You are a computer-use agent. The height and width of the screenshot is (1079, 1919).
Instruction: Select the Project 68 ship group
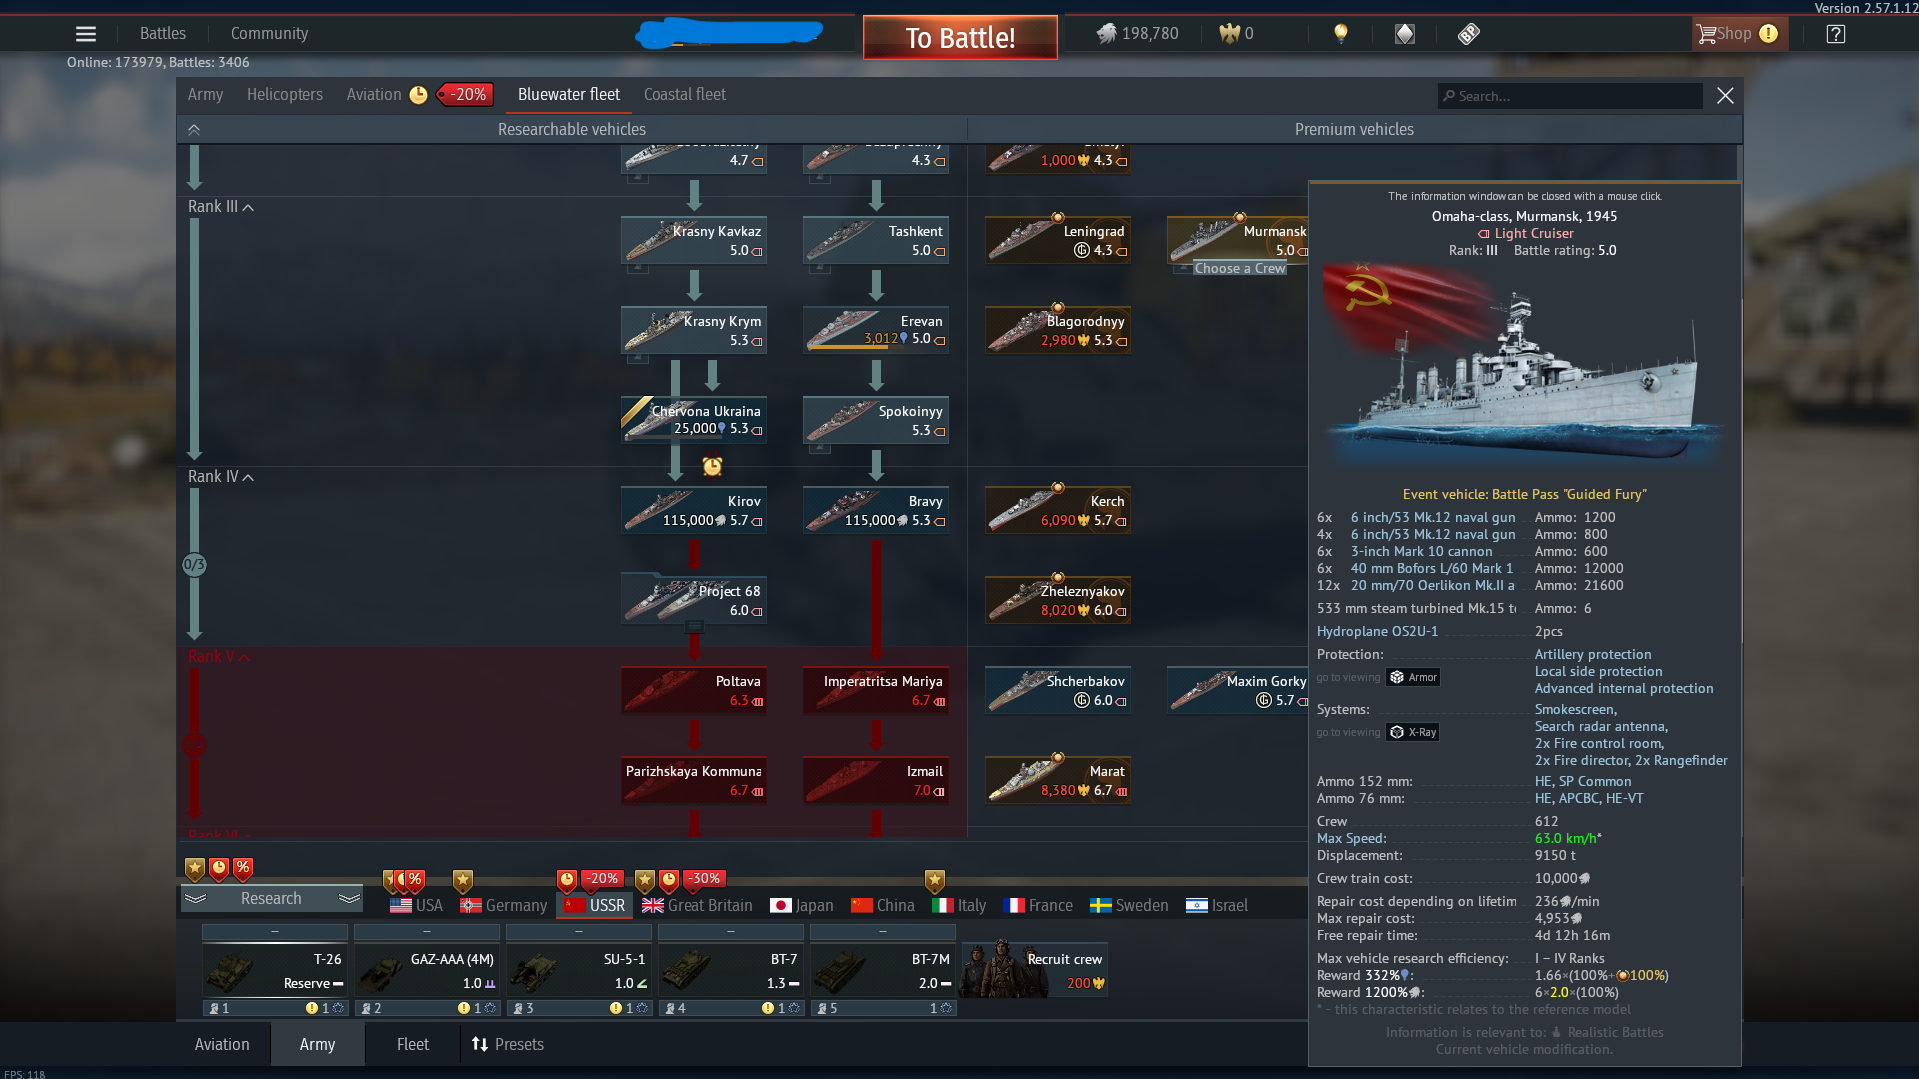tap(694, 600)
